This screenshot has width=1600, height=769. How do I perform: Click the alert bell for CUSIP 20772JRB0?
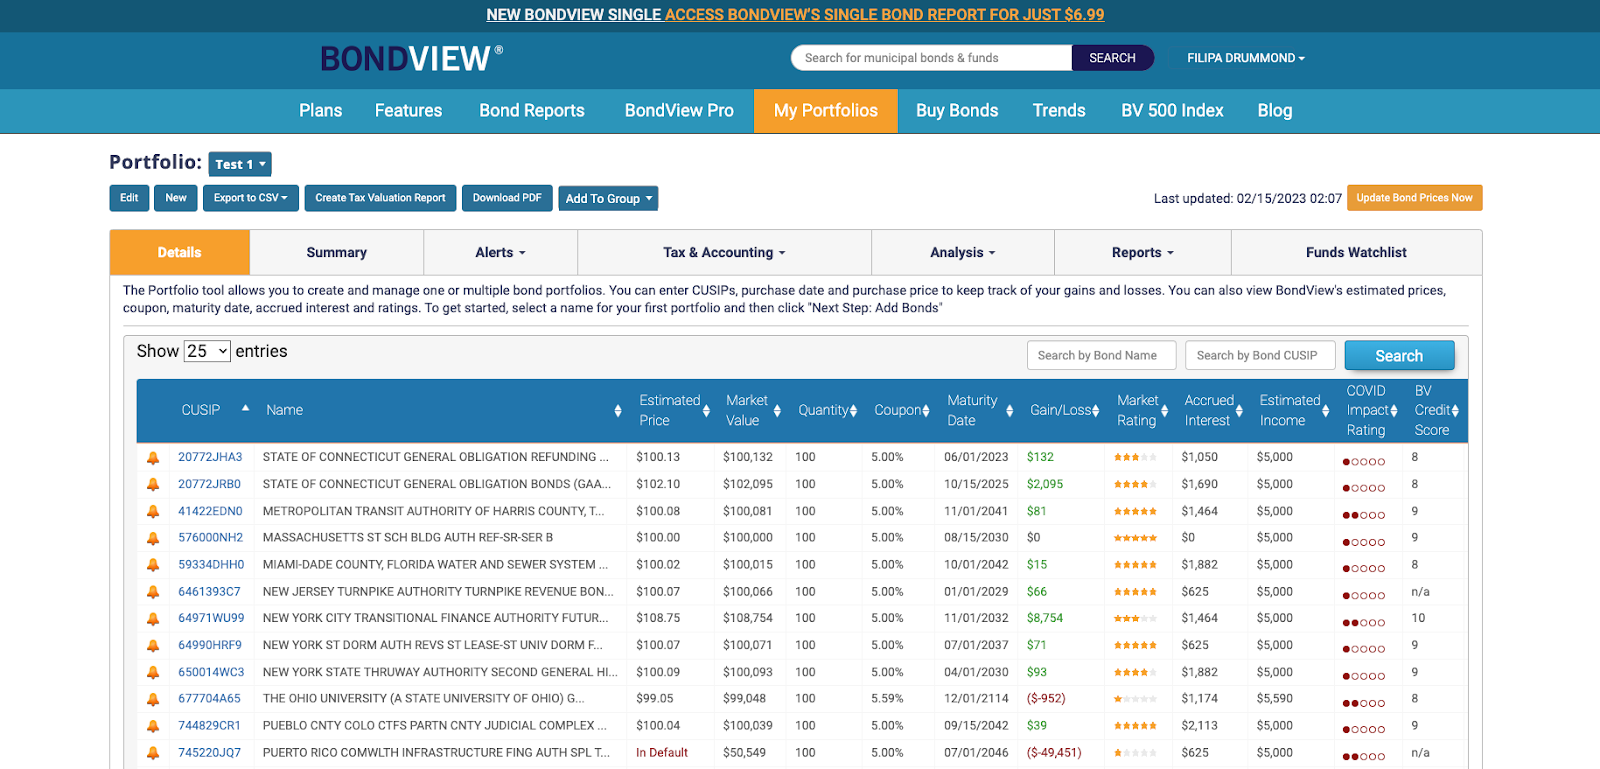pos(153,485)
